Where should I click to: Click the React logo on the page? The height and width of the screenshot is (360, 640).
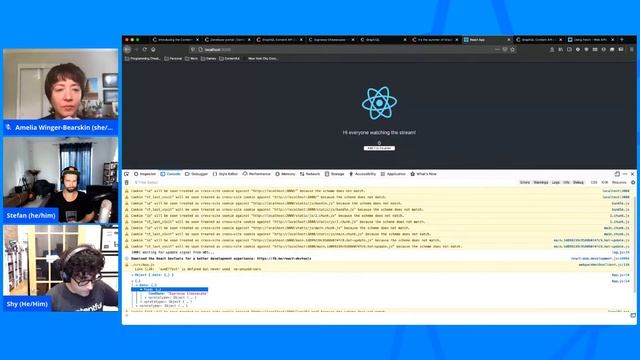[379, 103]
